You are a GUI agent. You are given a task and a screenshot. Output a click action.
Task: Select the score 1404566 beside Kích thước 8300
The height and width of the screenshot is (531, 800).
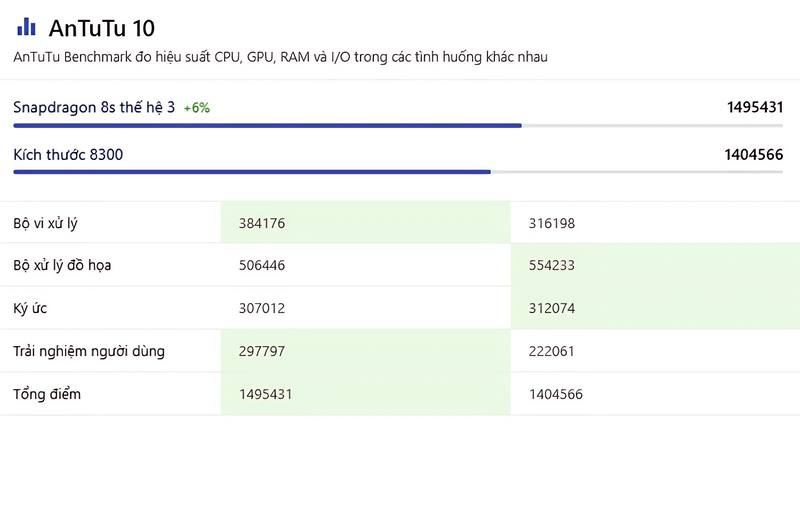[754, 155]
